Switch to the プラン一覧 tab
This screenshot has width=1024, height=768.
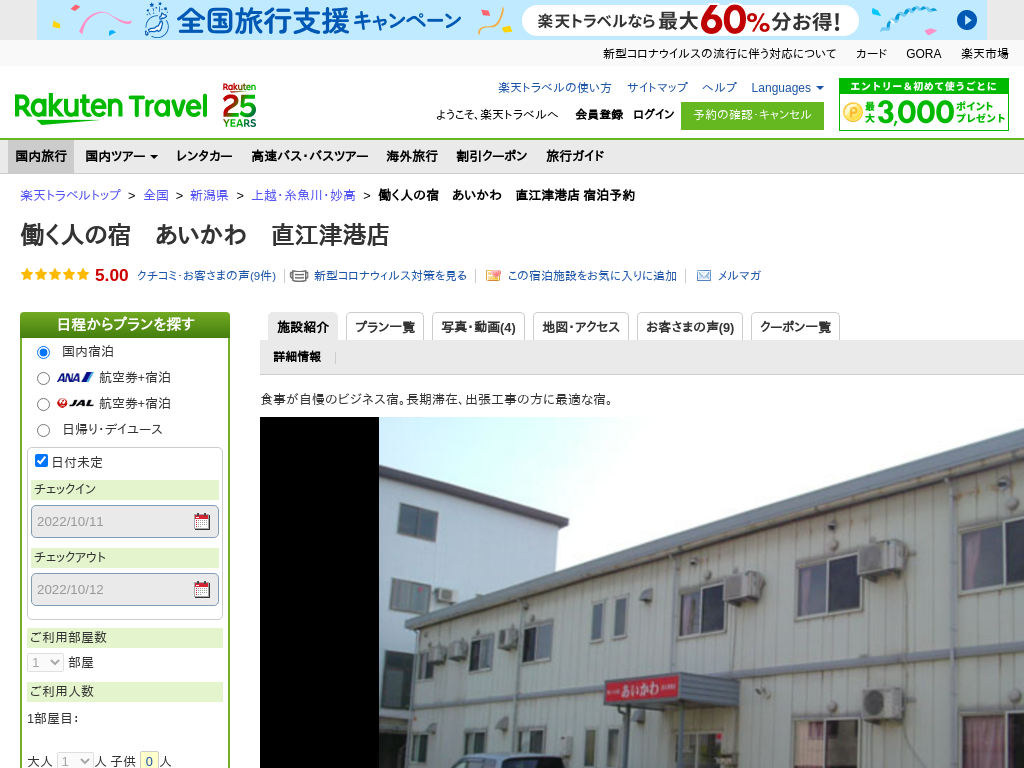pos(385,327)
